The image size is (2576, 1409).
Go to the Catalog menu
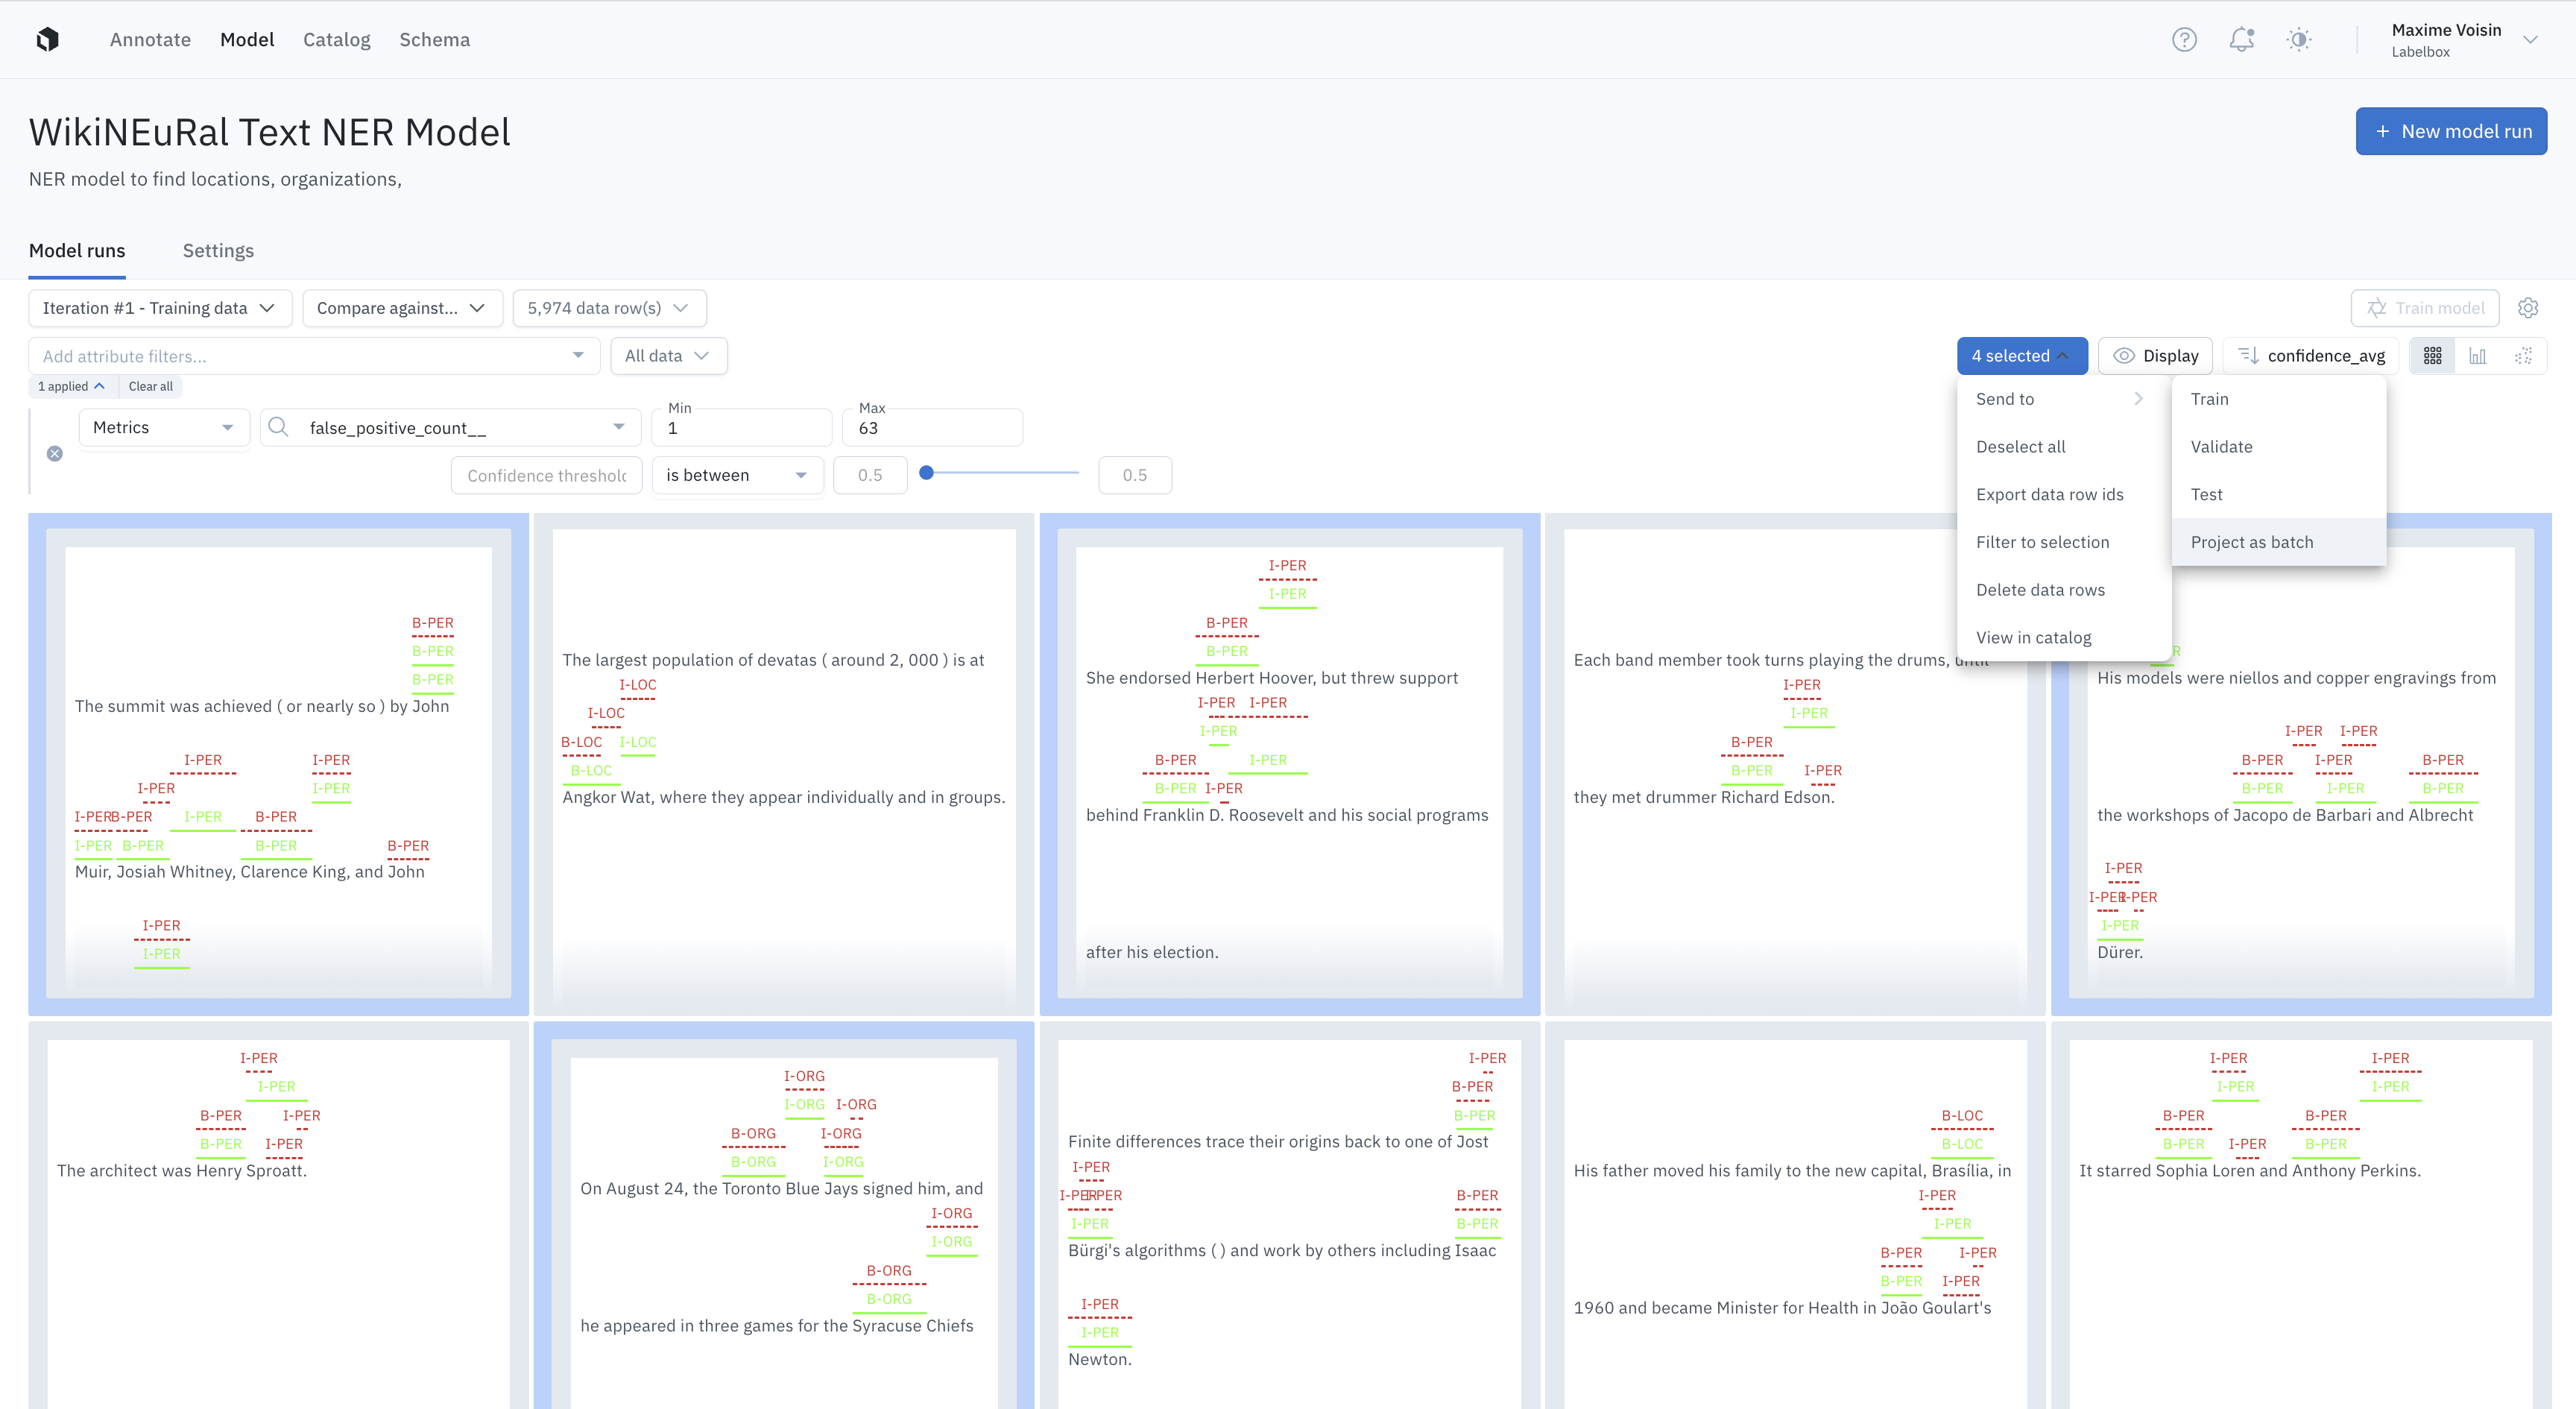[x=336, y=39]
